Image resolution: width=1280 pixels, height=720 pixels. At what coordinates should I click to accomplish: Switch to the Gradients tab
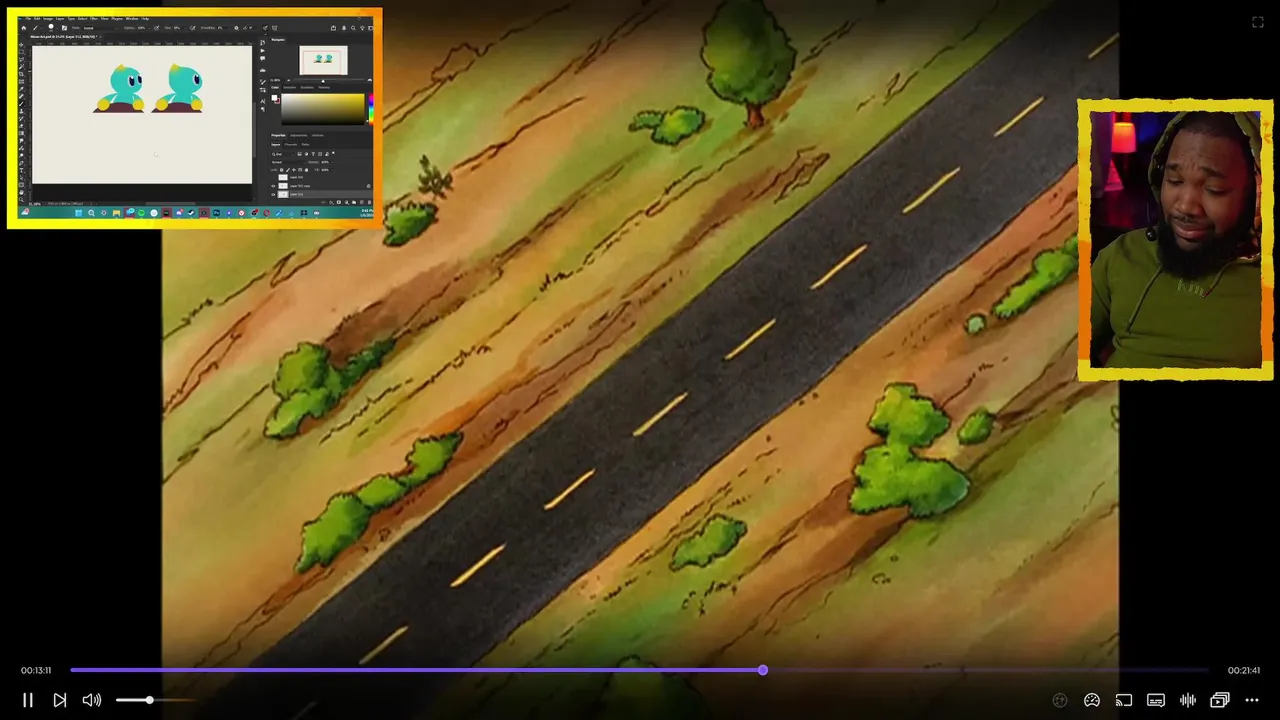pos(307,87)
